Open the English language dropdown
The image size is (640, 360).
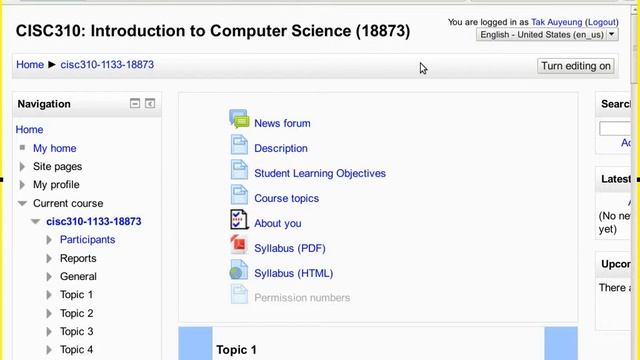(x=547, y=35)
